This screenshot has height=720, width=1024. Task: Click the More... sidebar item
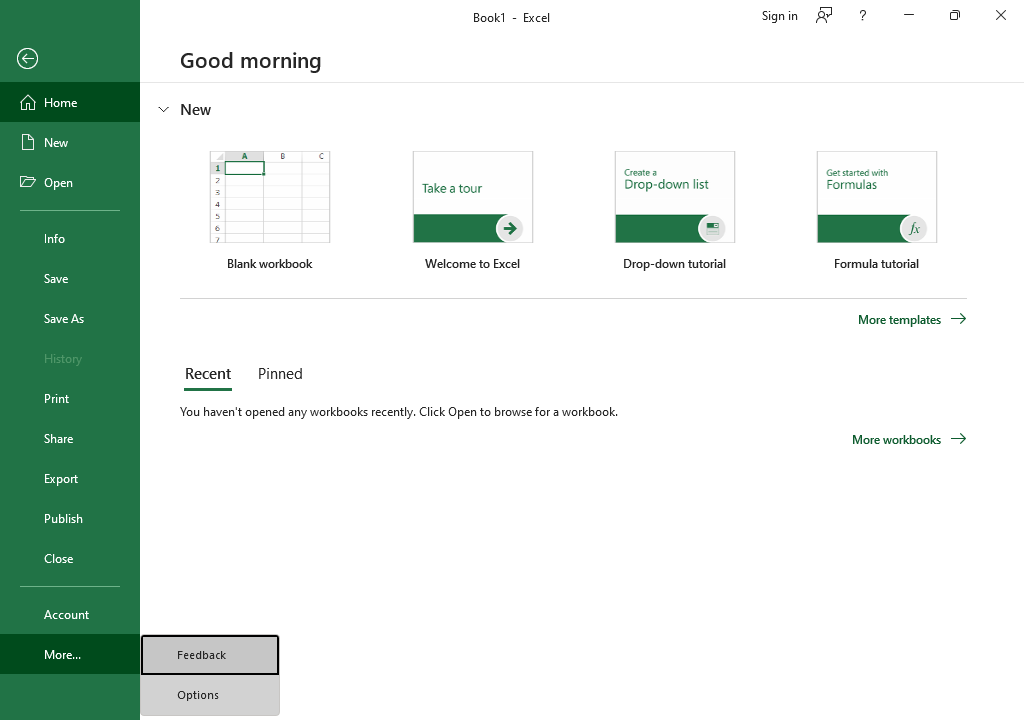pos(70,655)
